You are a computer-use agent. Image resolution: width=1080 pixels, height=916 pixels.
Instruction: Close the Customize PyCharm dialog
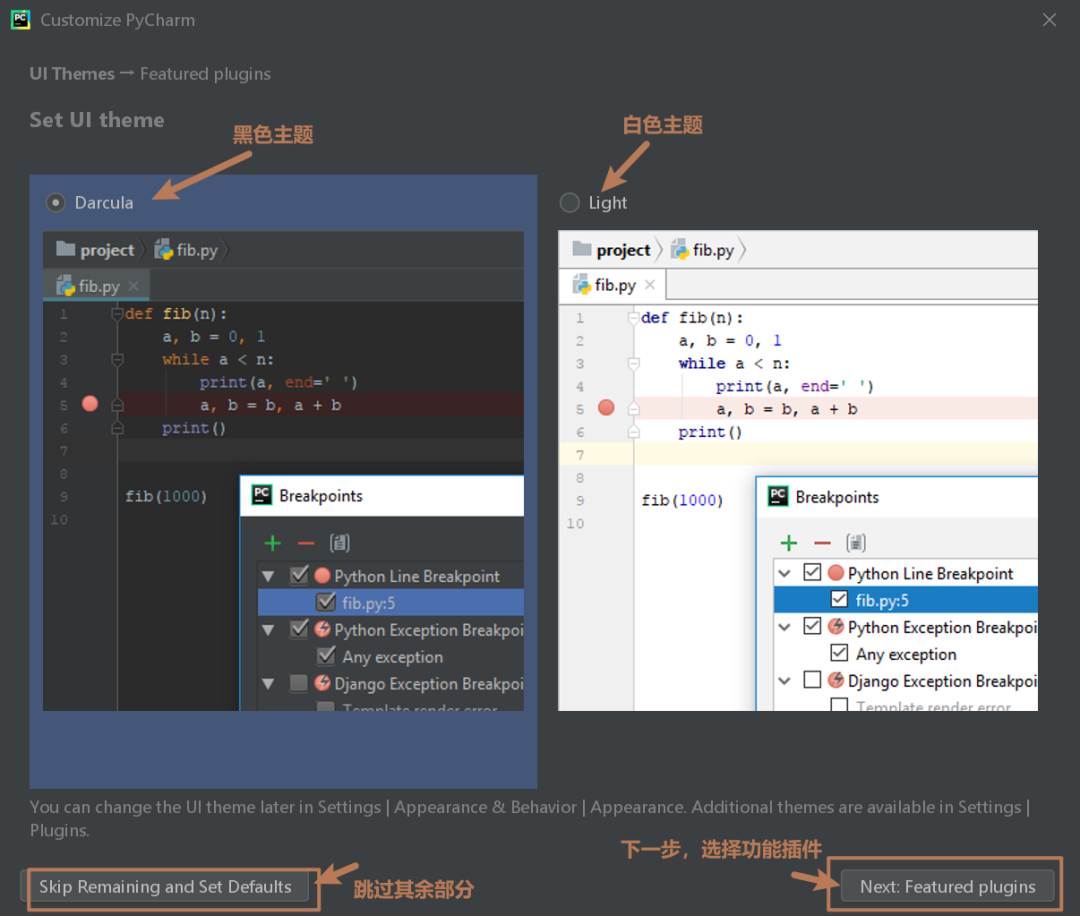click(1049, 20)
